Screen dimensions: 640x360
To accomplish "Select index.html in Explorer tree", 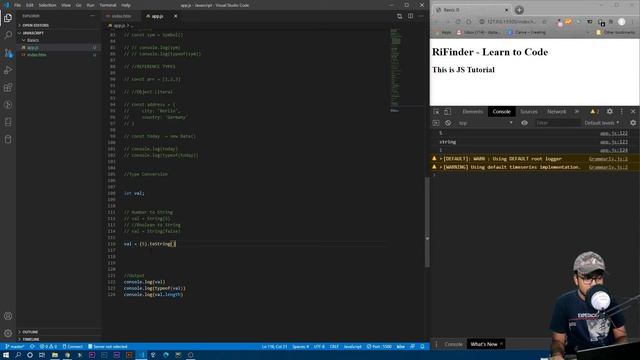I will pyautogui.click(x=36, y=55).
